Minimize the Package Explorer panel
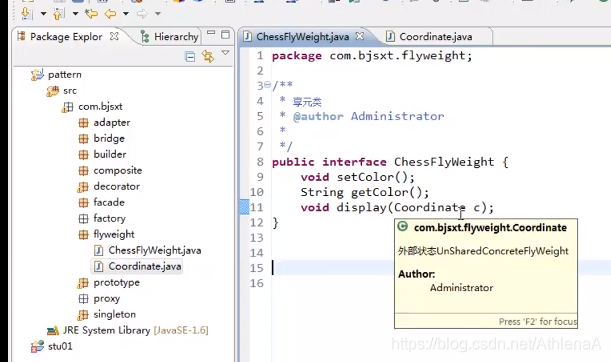 211,33
